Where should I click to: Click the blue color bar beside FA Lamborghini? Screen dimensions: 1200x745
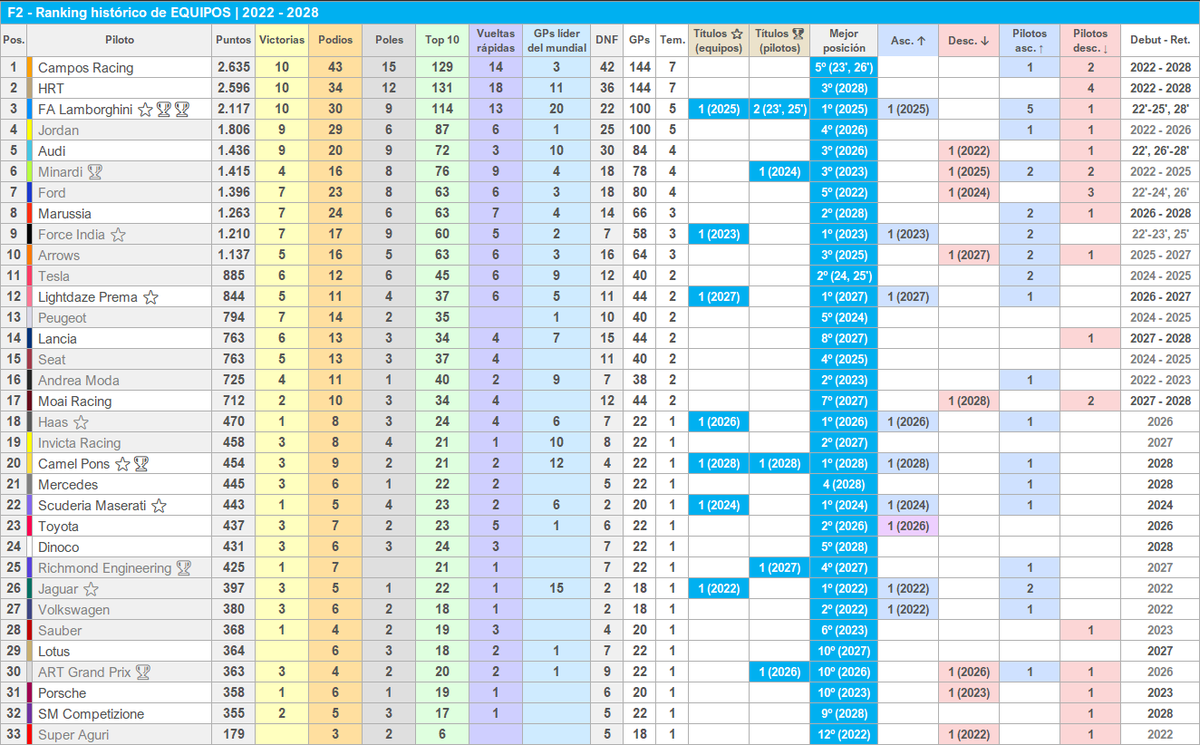click(30, 109)
